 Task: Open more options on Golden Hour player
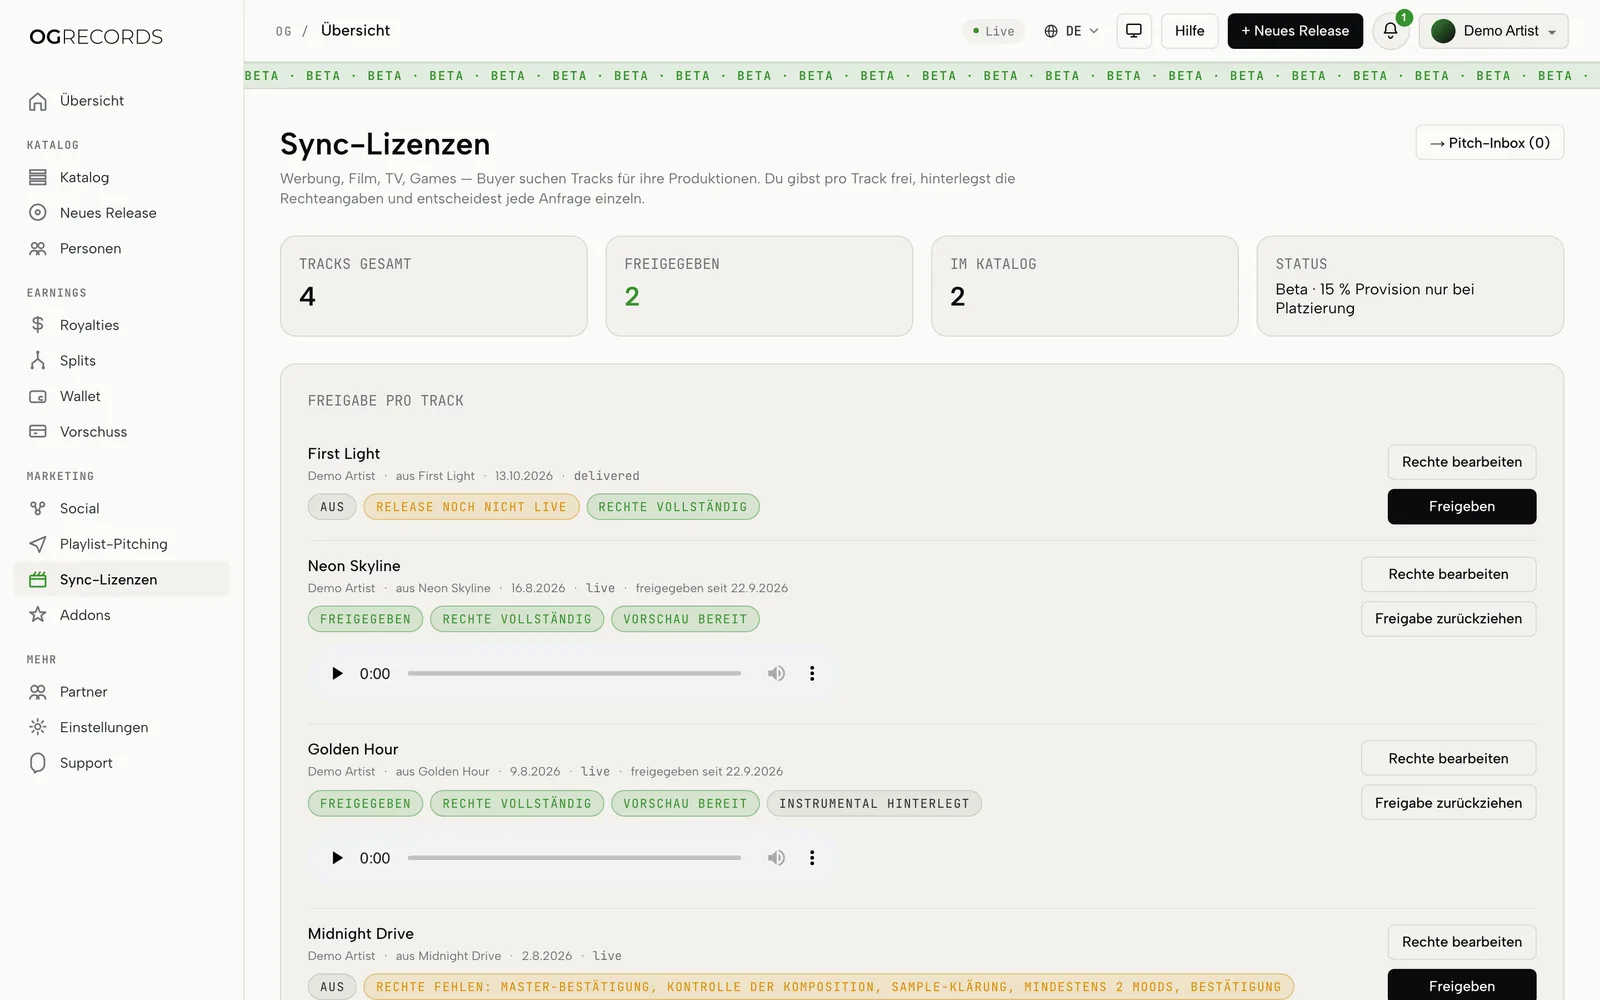click(812, 858)
